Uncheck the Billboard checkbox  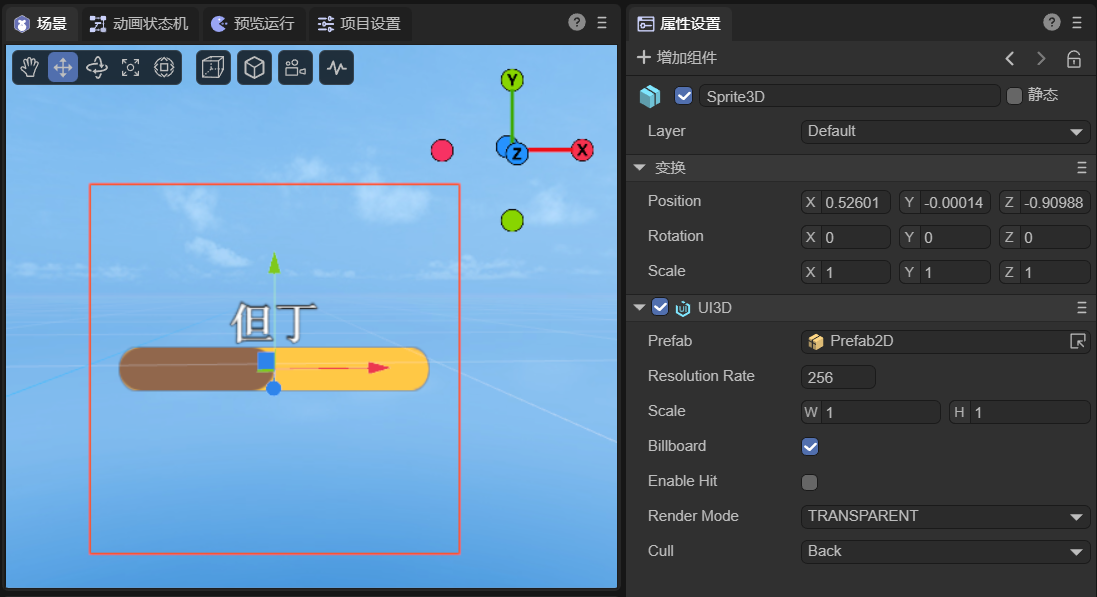[x=810, y=447]
